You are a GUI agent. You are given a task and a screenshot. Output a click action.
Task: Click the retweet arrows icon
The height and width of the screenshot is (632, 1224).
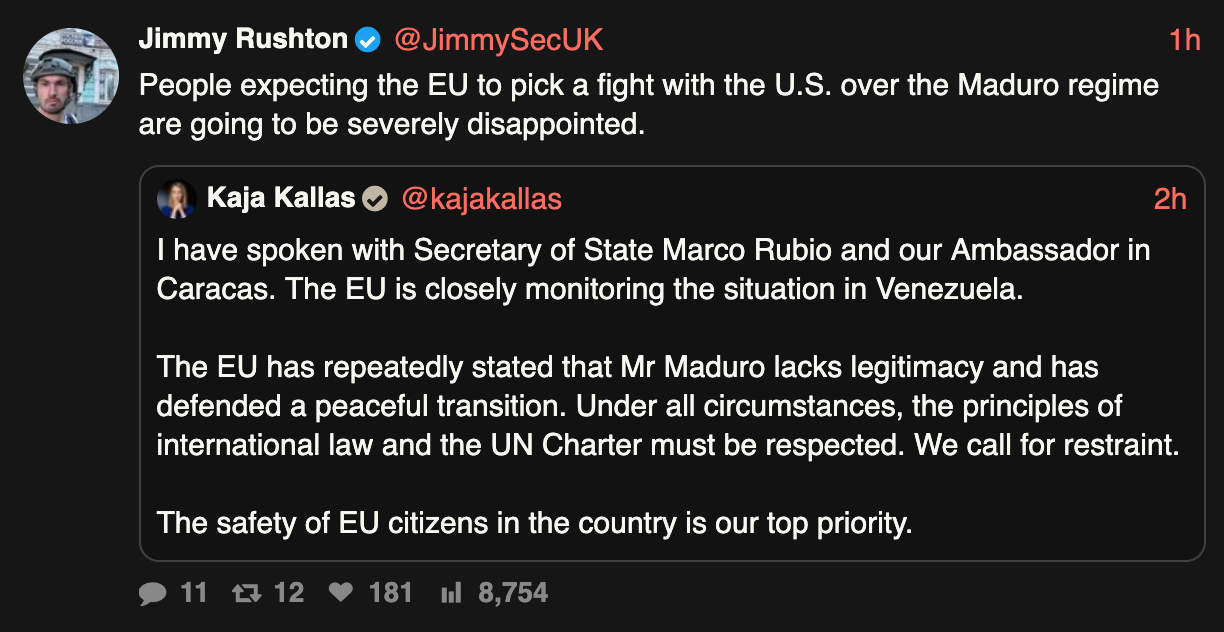click(x=245, y=593)
